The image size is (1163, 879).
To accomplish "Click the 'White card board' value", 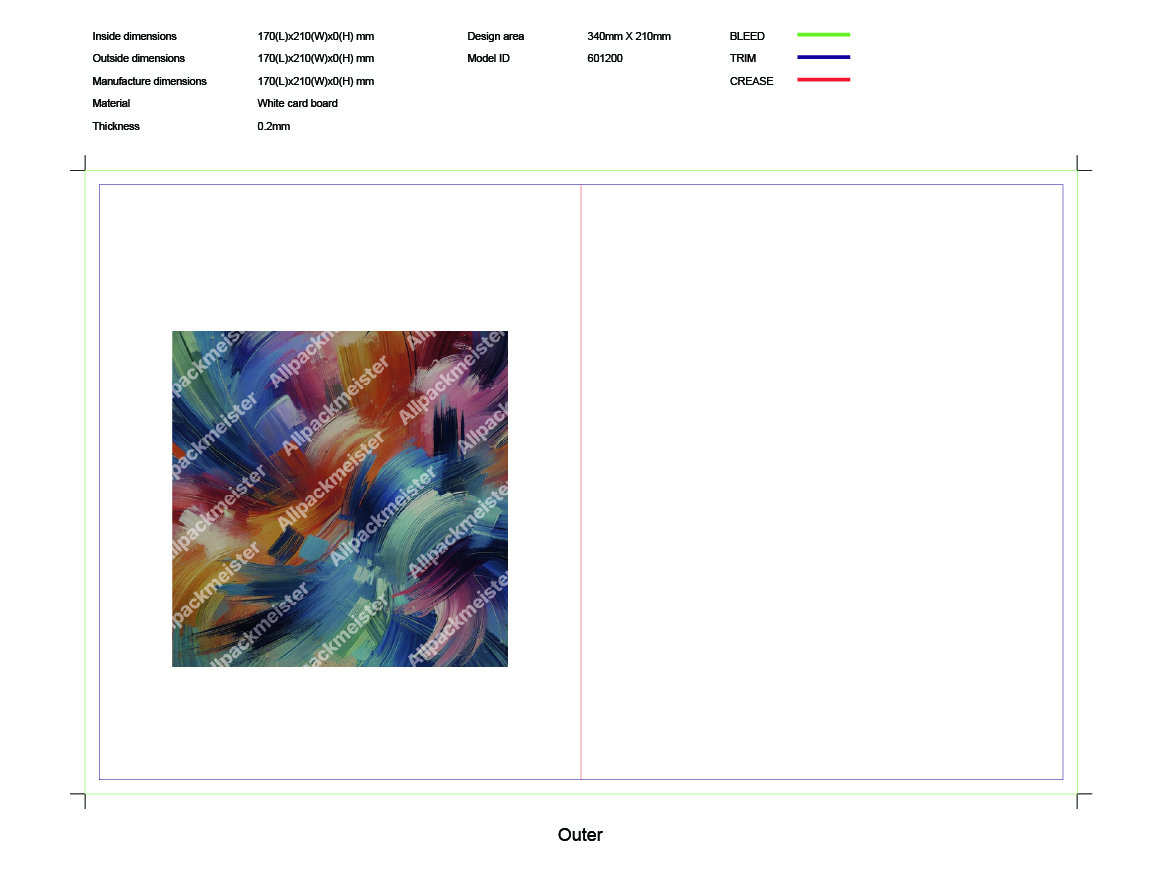I will click(x=297, y=103).
